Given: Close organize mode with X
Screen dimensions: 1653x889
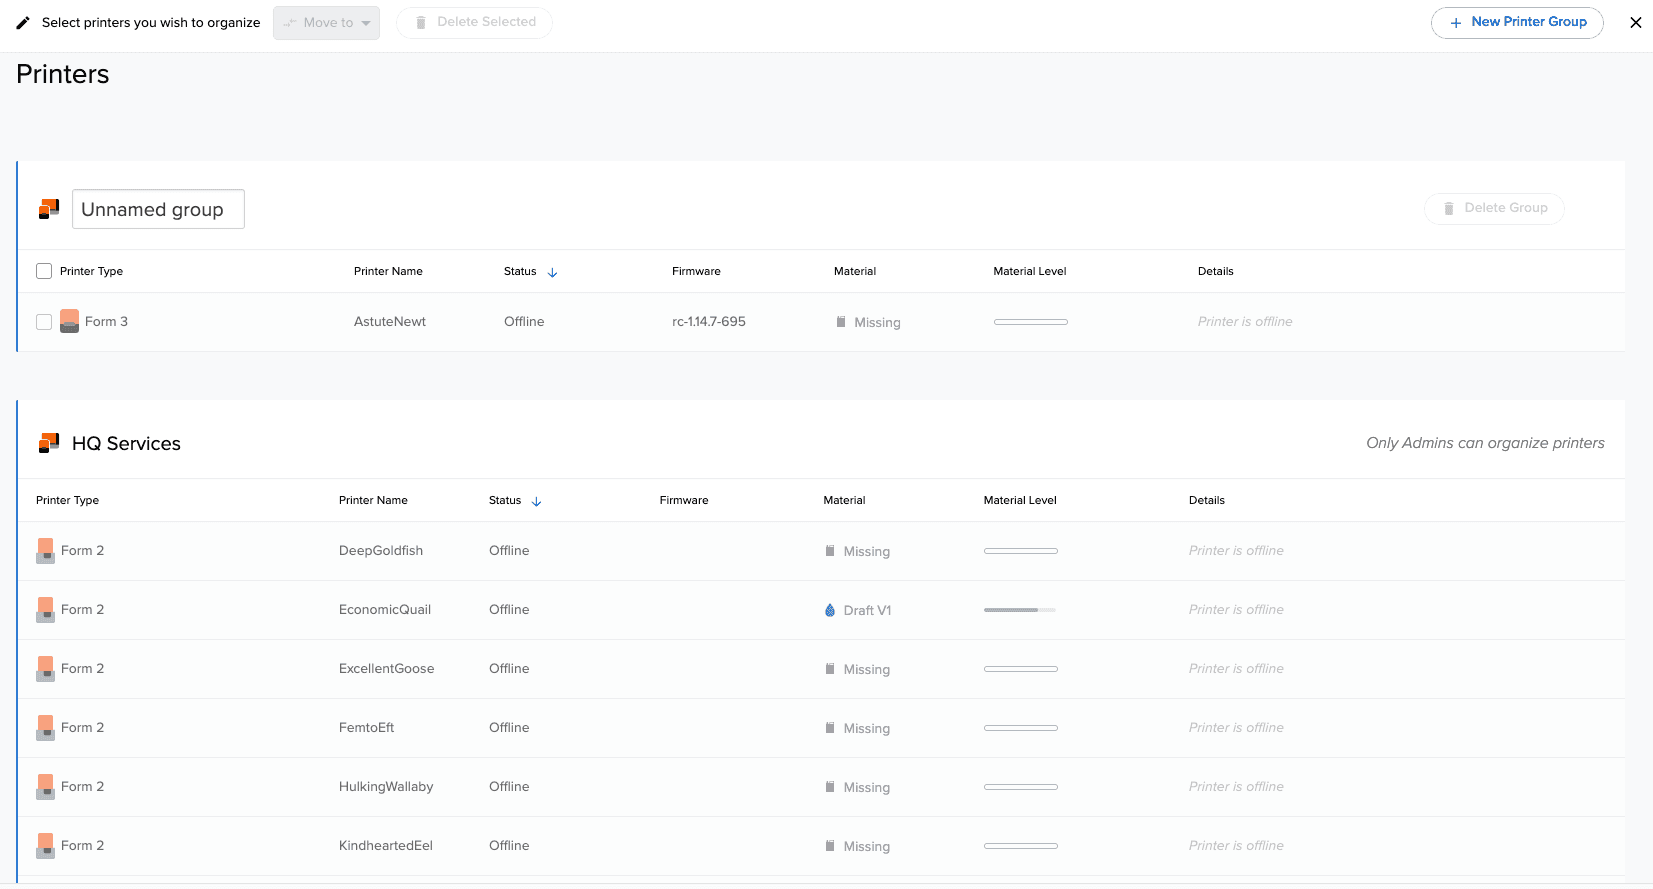Looking at the screenshot, I should (1636, 22).
